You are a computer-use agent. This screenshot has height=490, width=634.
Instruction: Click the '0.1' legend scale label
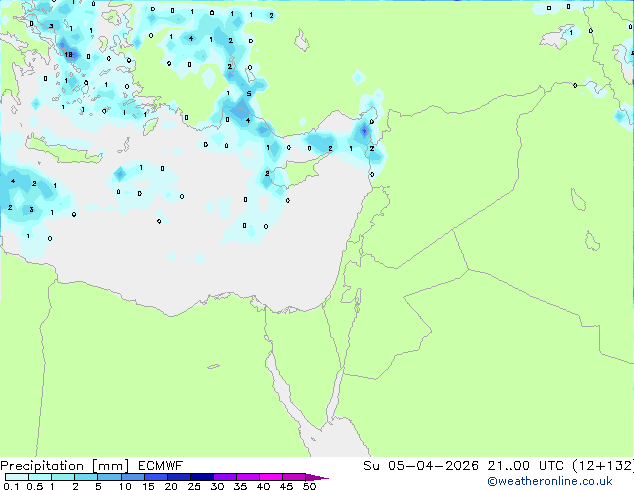[x=11, y=486]
